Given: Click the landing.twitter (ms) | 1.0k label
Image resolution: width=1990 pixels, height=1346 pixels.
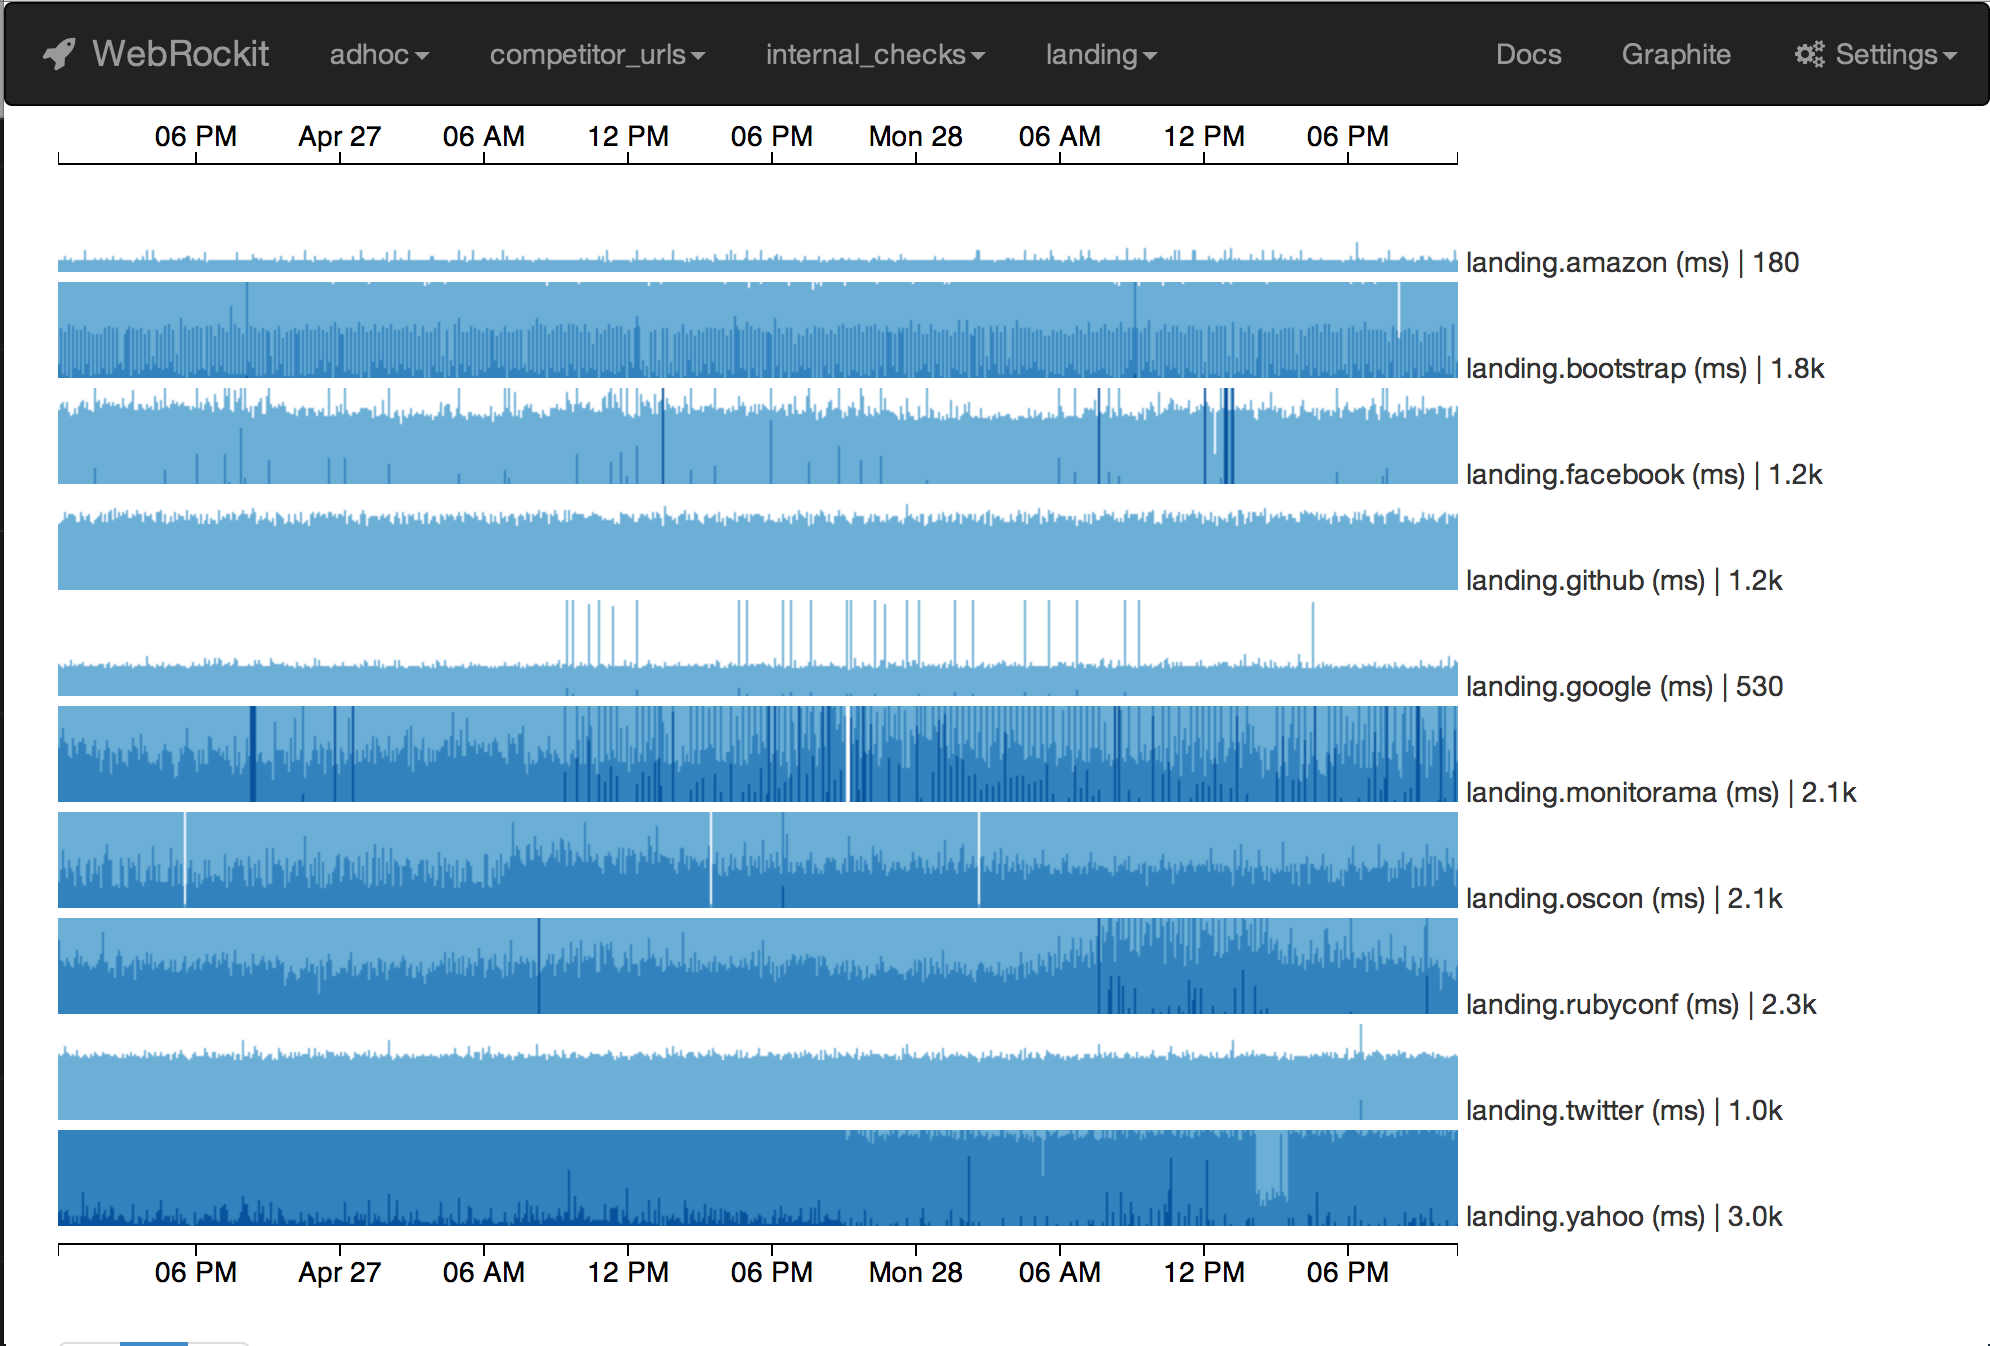Looking at the screenshot, I should coord(1624,1111).
